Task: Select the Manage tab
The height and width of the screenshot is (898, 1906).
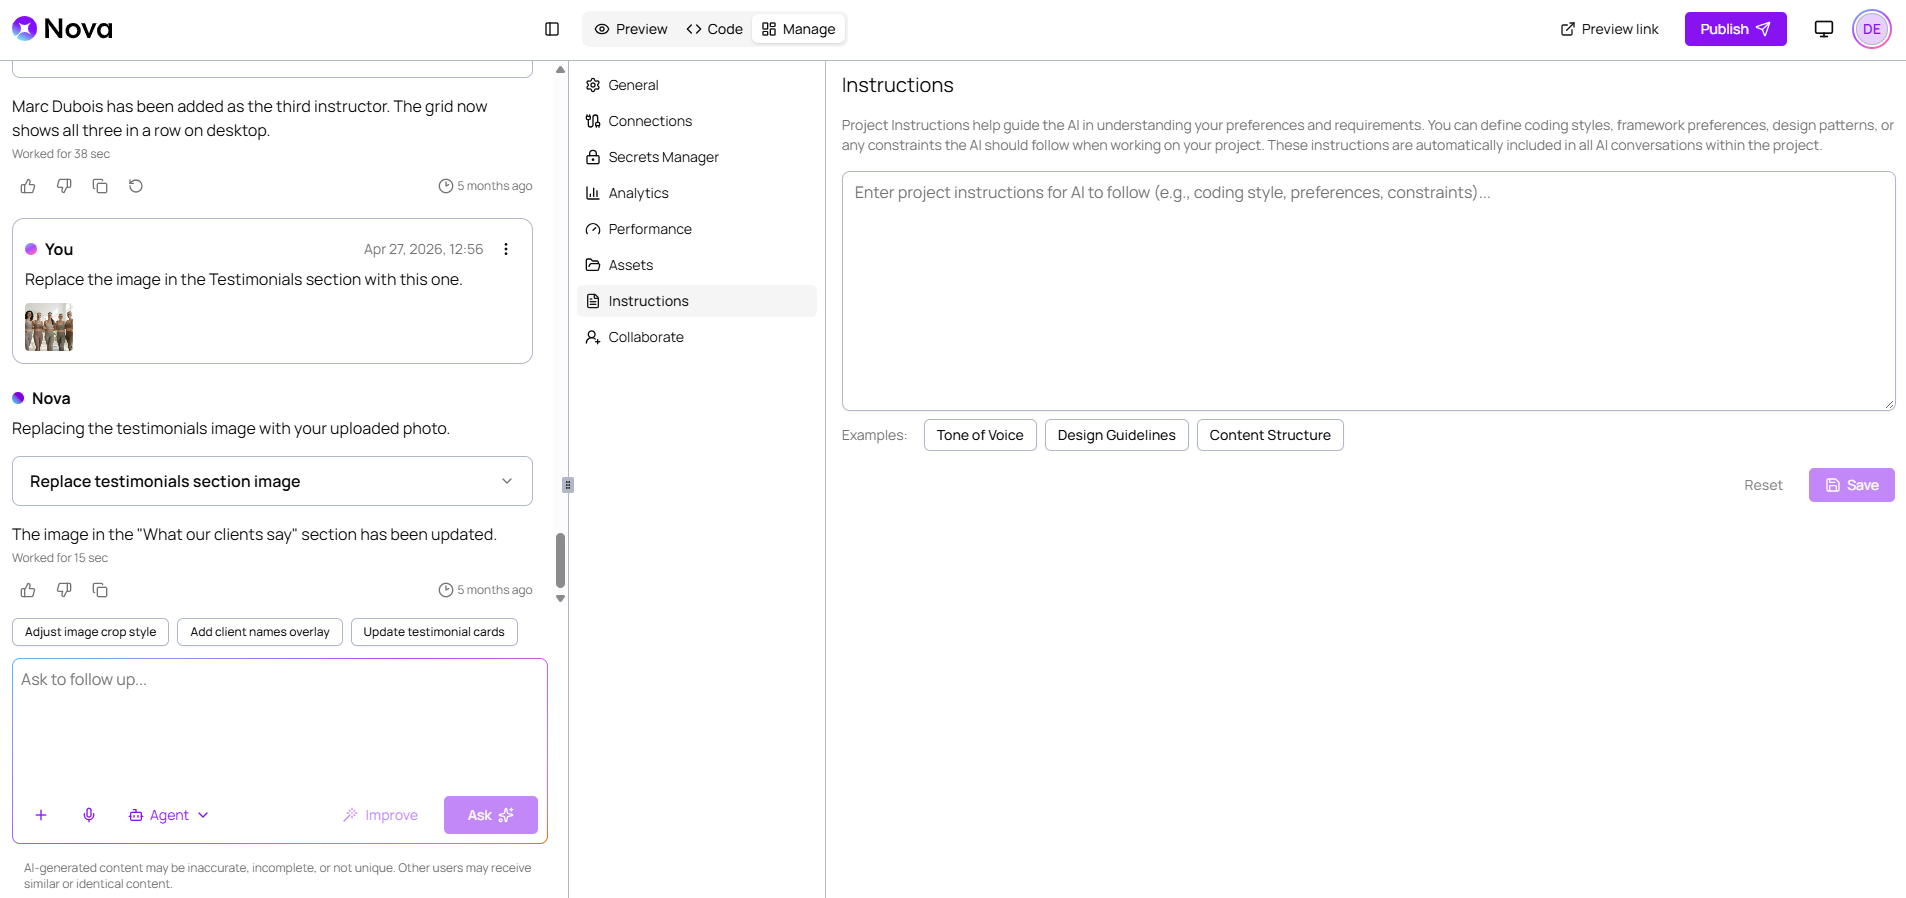Action: pos(798,29)
